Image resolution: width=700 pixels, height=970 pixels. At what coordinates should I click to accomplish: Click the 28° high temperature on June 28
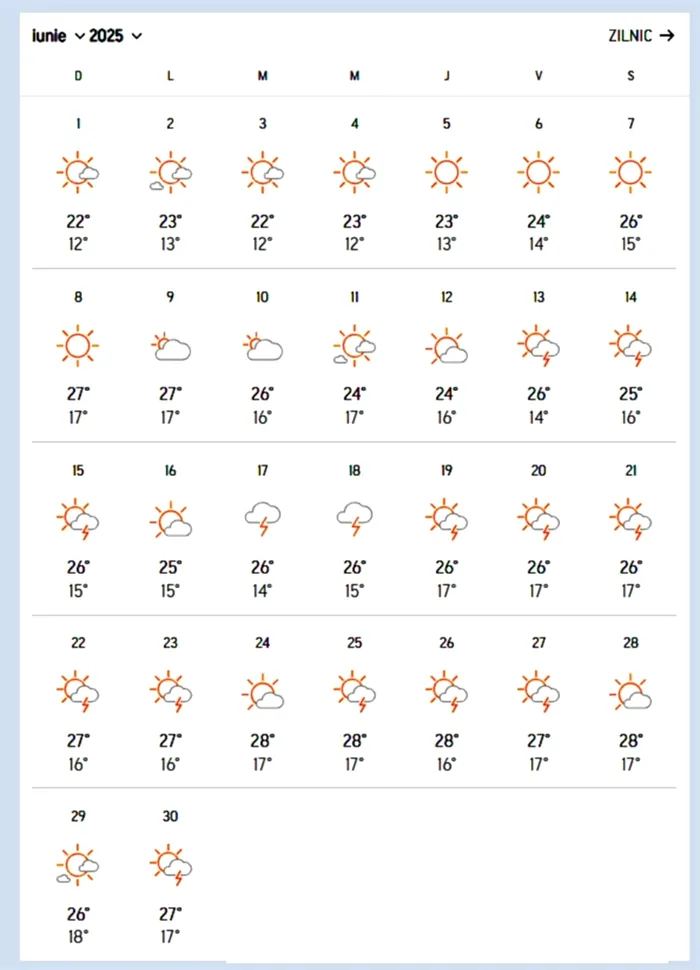pyautogui.click(x=630, y=740)
